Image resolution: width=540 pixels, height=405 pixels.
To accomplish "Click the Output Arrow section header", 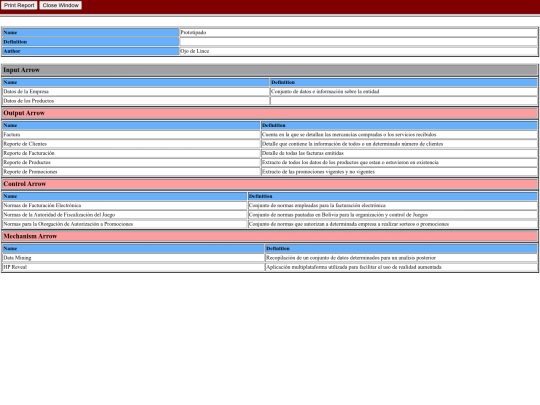I will [270, 113].
